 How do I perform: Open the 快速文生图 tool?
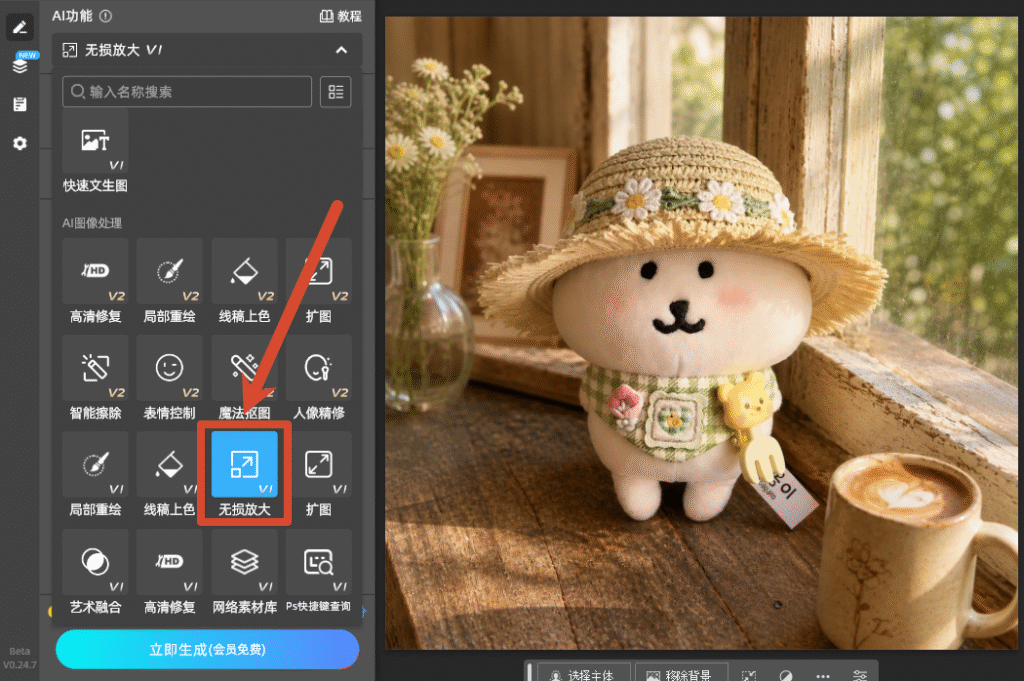tap(95, 152)
